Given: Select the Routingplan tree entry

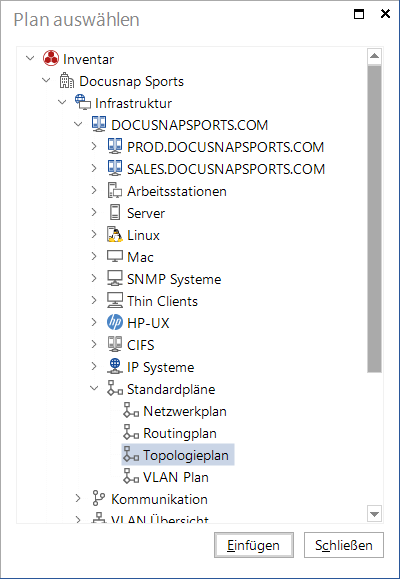Looking at the screenshot, I should point(180,433).
